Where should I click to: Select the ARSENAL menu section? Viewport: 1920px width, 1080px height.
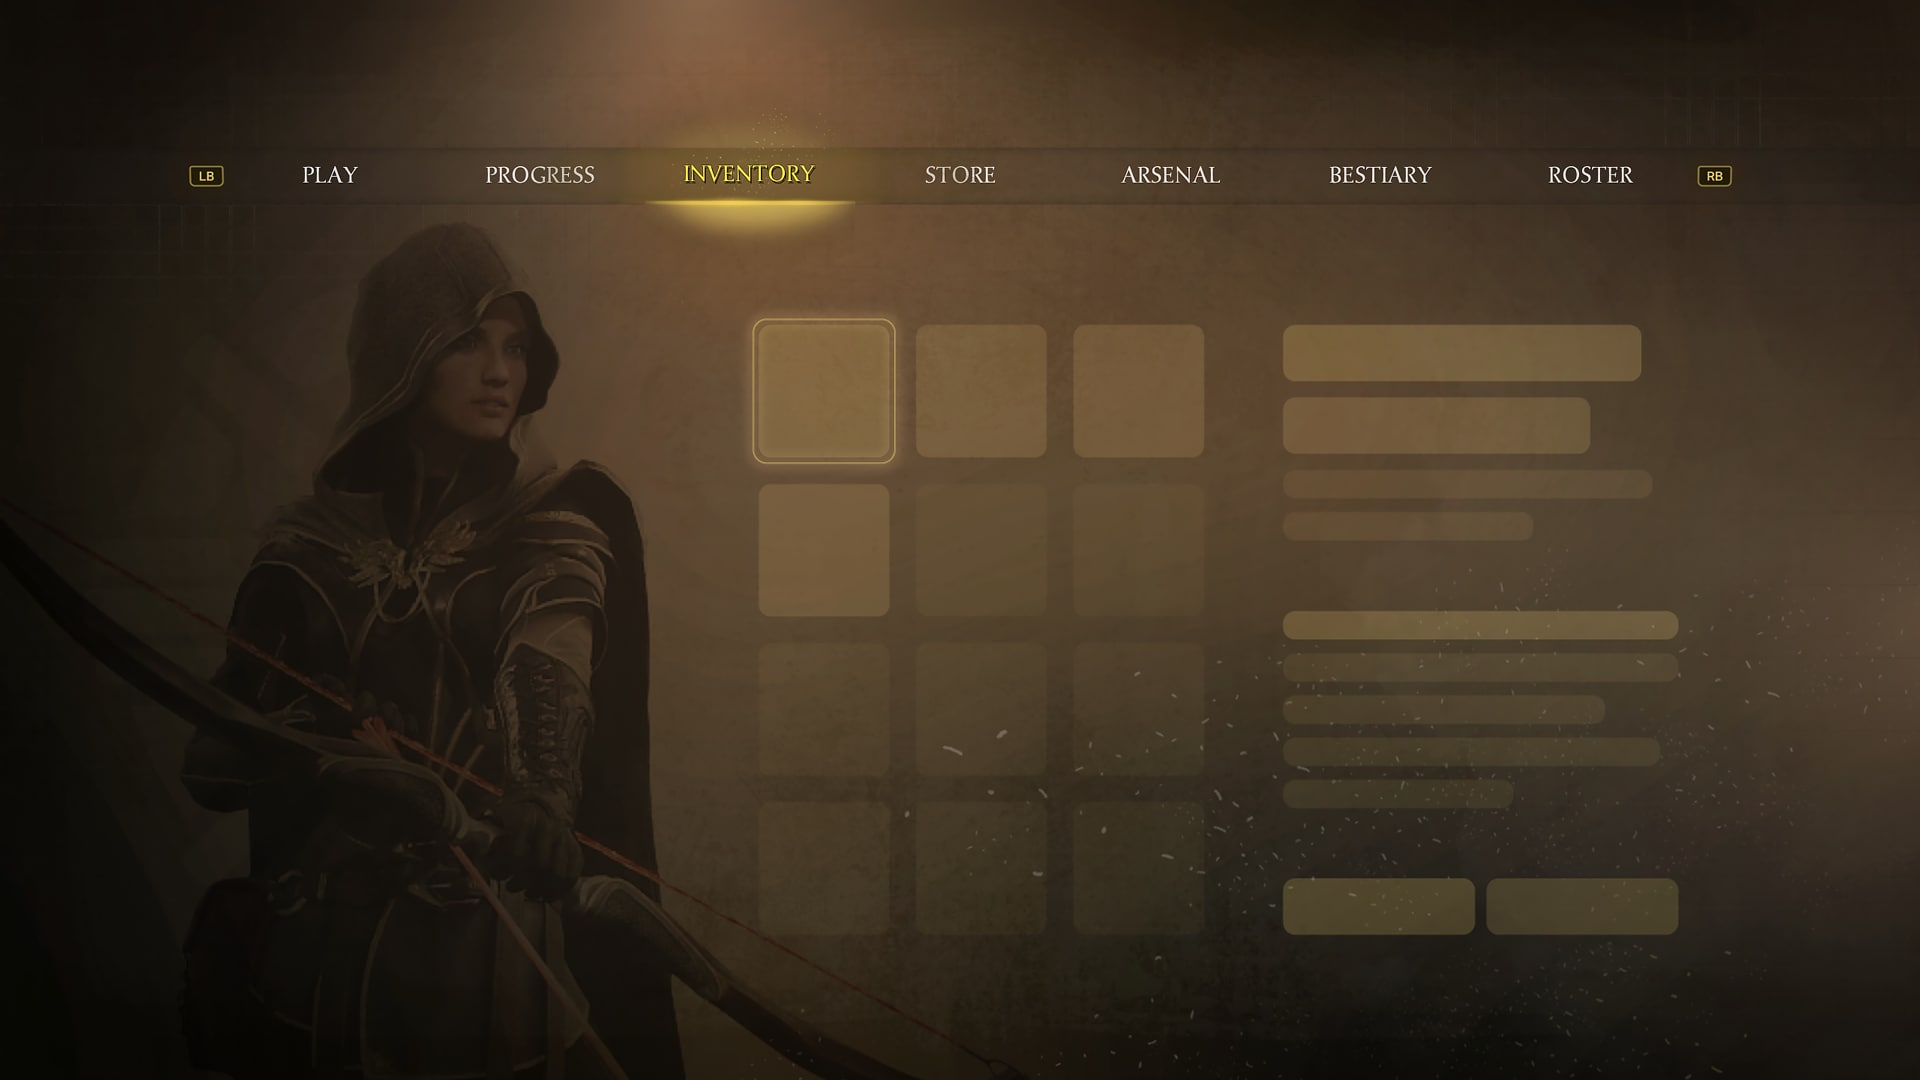[x=1171, y=175]
